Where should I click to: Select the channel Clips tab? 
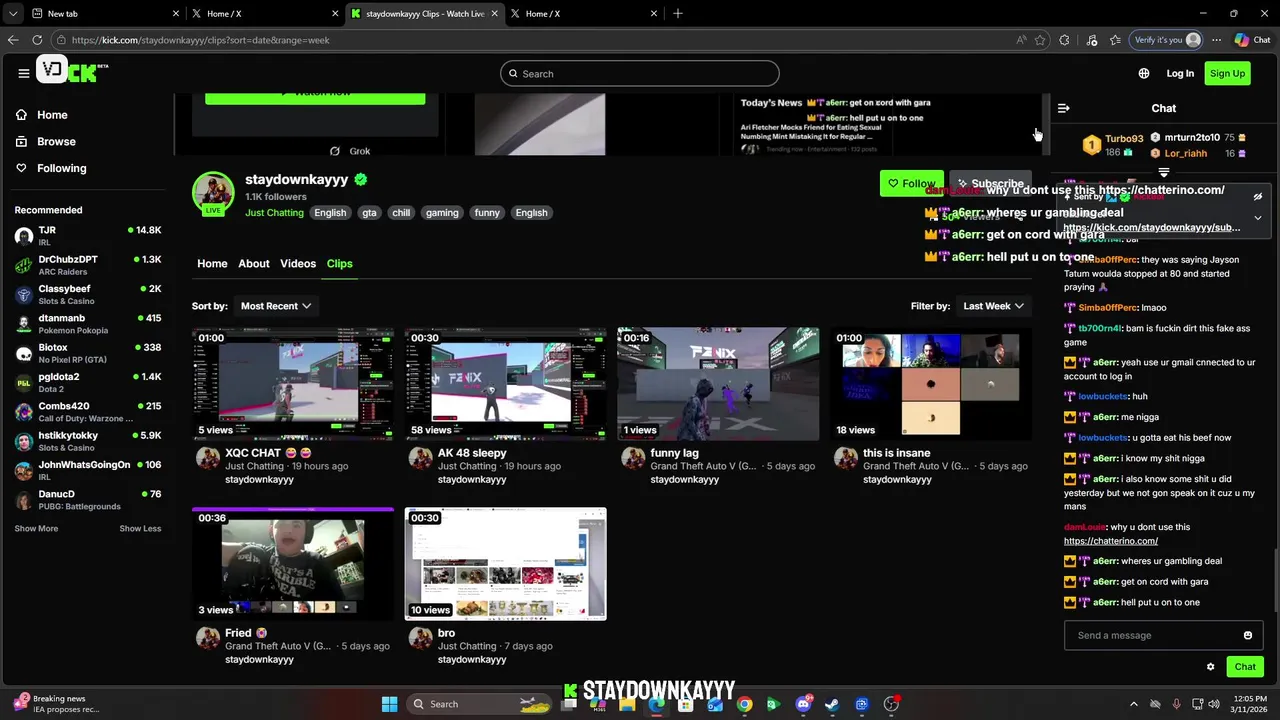340,263
